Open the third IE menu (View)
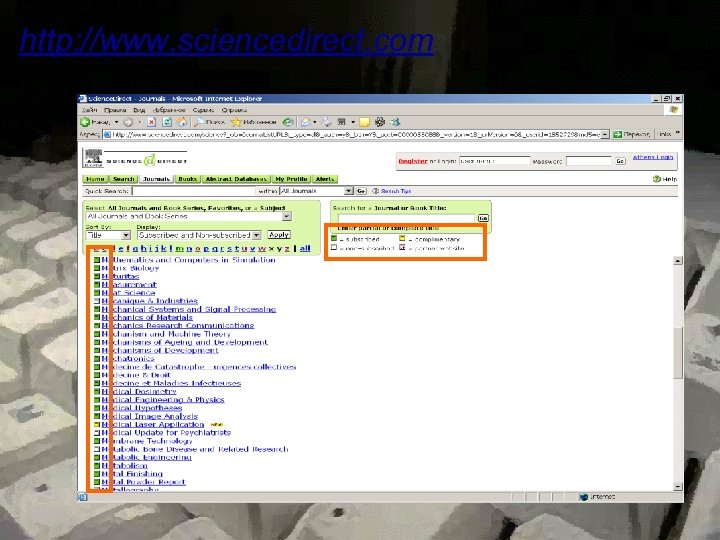Image resolution: width=720 pixels, height=540 pixels. click(139, 110)
